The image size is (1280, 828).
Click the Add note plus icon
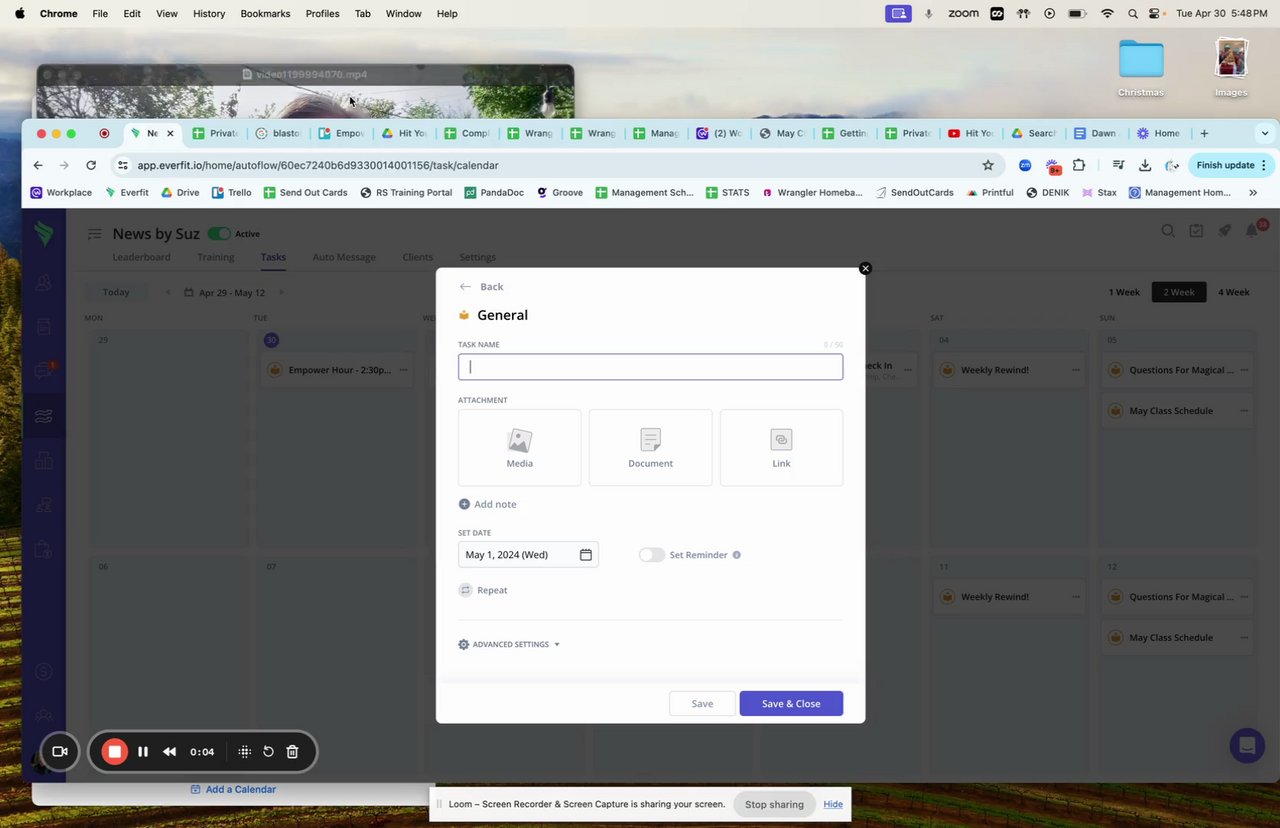click(x=464, y=504)
